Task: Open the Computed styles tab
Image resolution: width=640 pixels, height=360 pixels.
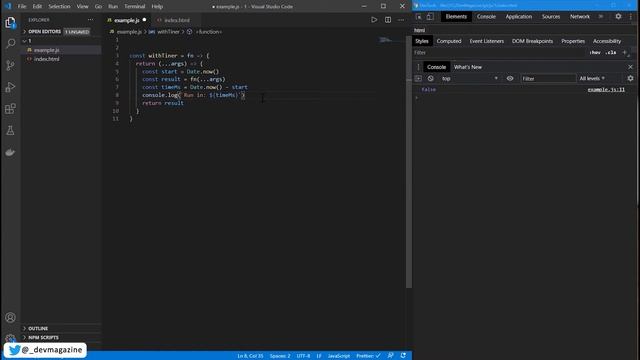Action: (449, 41)
